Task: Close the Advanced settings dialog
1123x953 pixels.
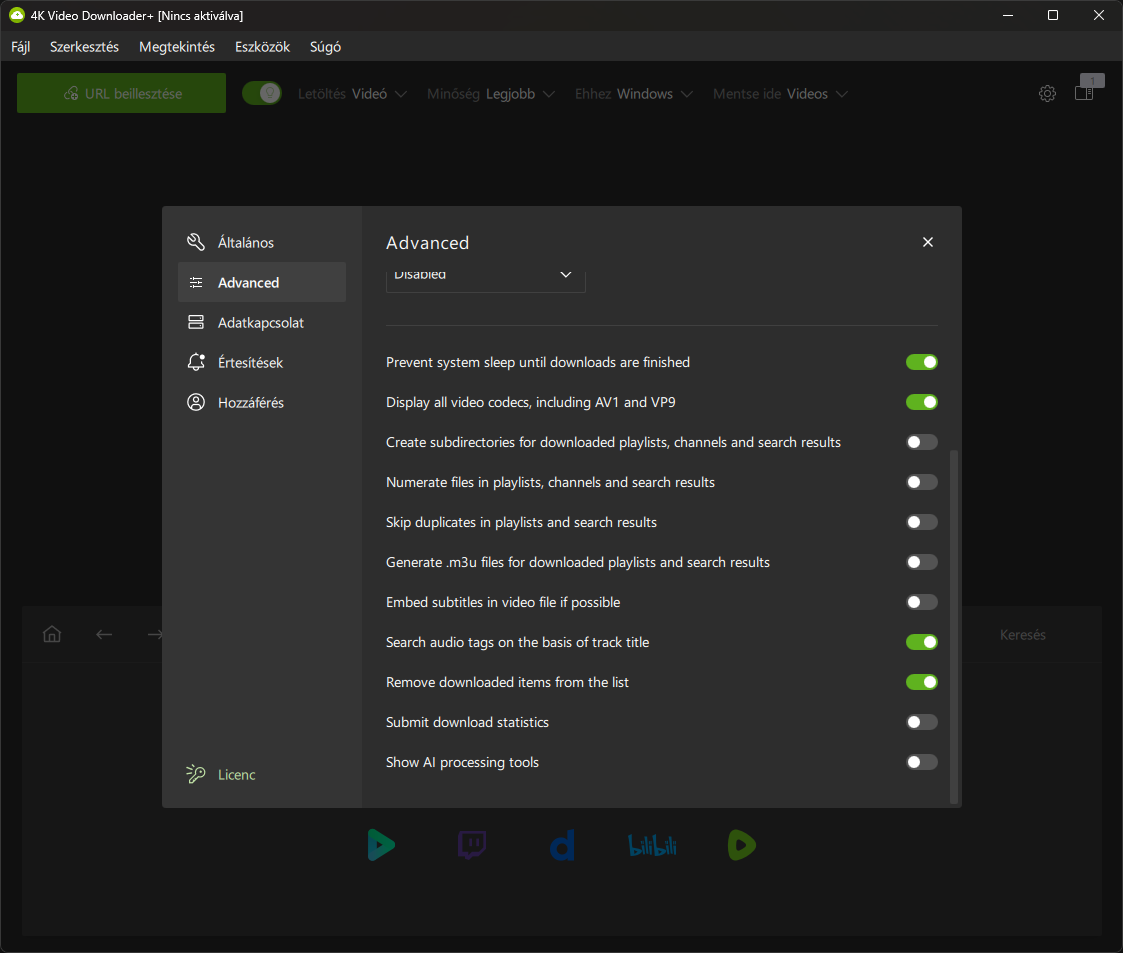Action: pos(927,242)
